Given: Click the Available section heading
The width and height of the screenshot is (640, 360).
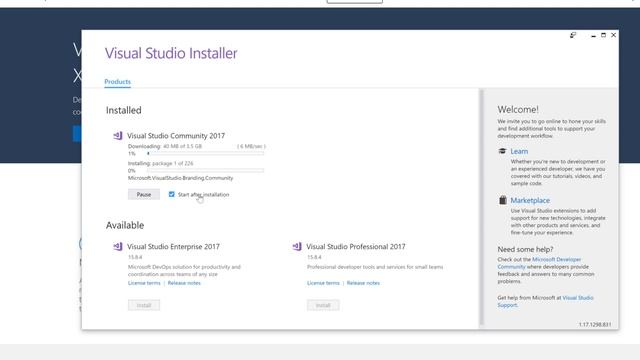Looking at the screenshot, I should pyautogui.click(x=125, y=225).
